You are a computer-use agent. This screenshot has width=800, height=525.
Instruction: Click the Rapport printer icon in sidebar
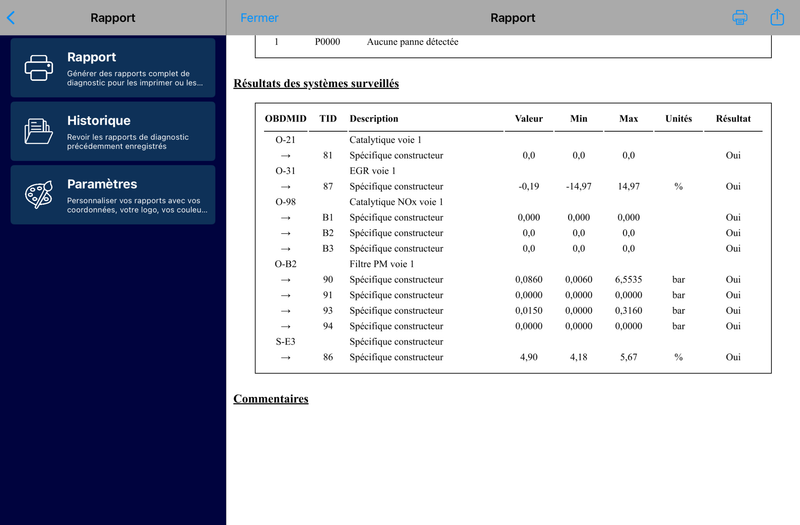pyautogui.click(x=39, y=67)
